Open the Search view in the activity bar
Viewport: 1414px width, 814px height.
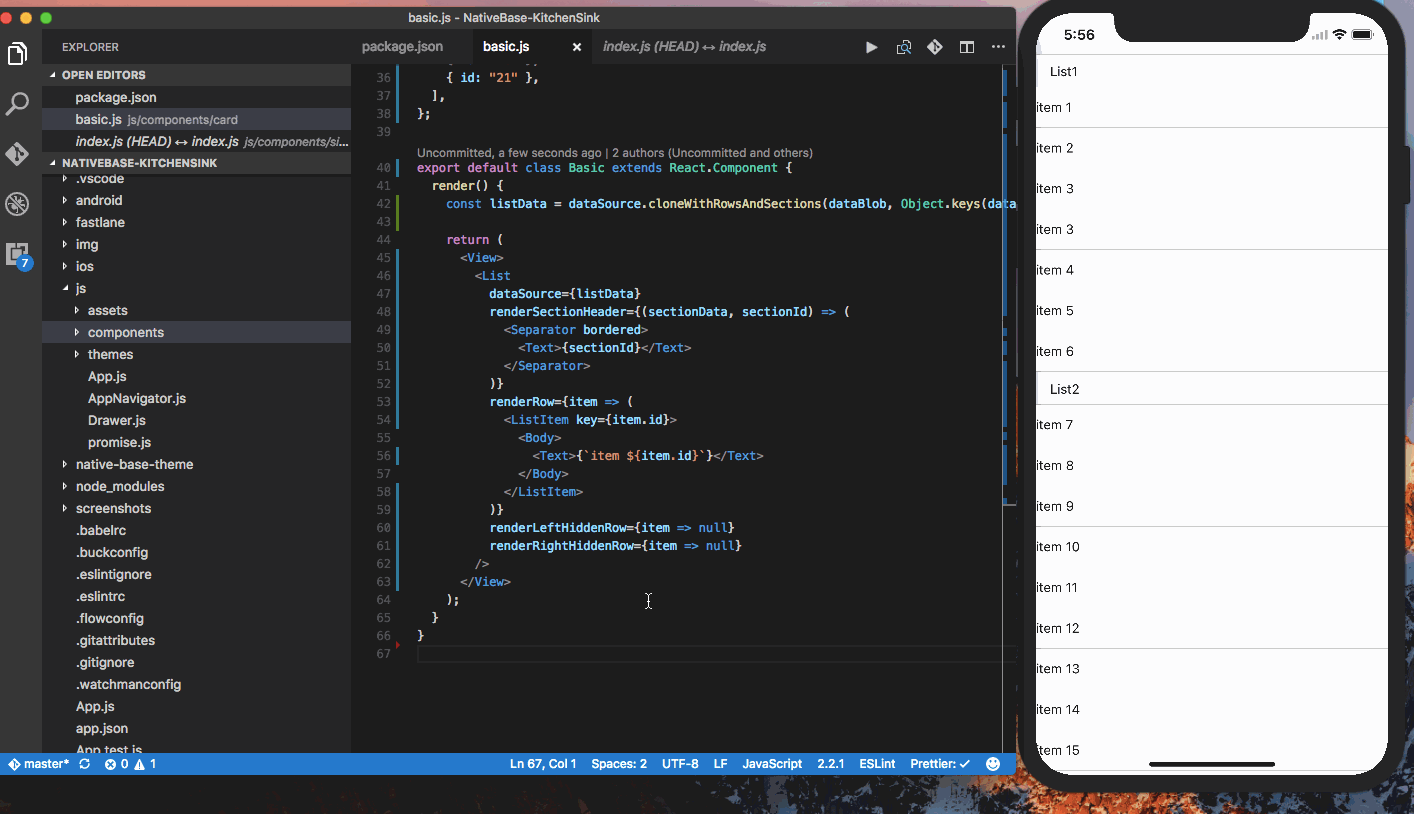pyautogui.click(x=17, y=103)
